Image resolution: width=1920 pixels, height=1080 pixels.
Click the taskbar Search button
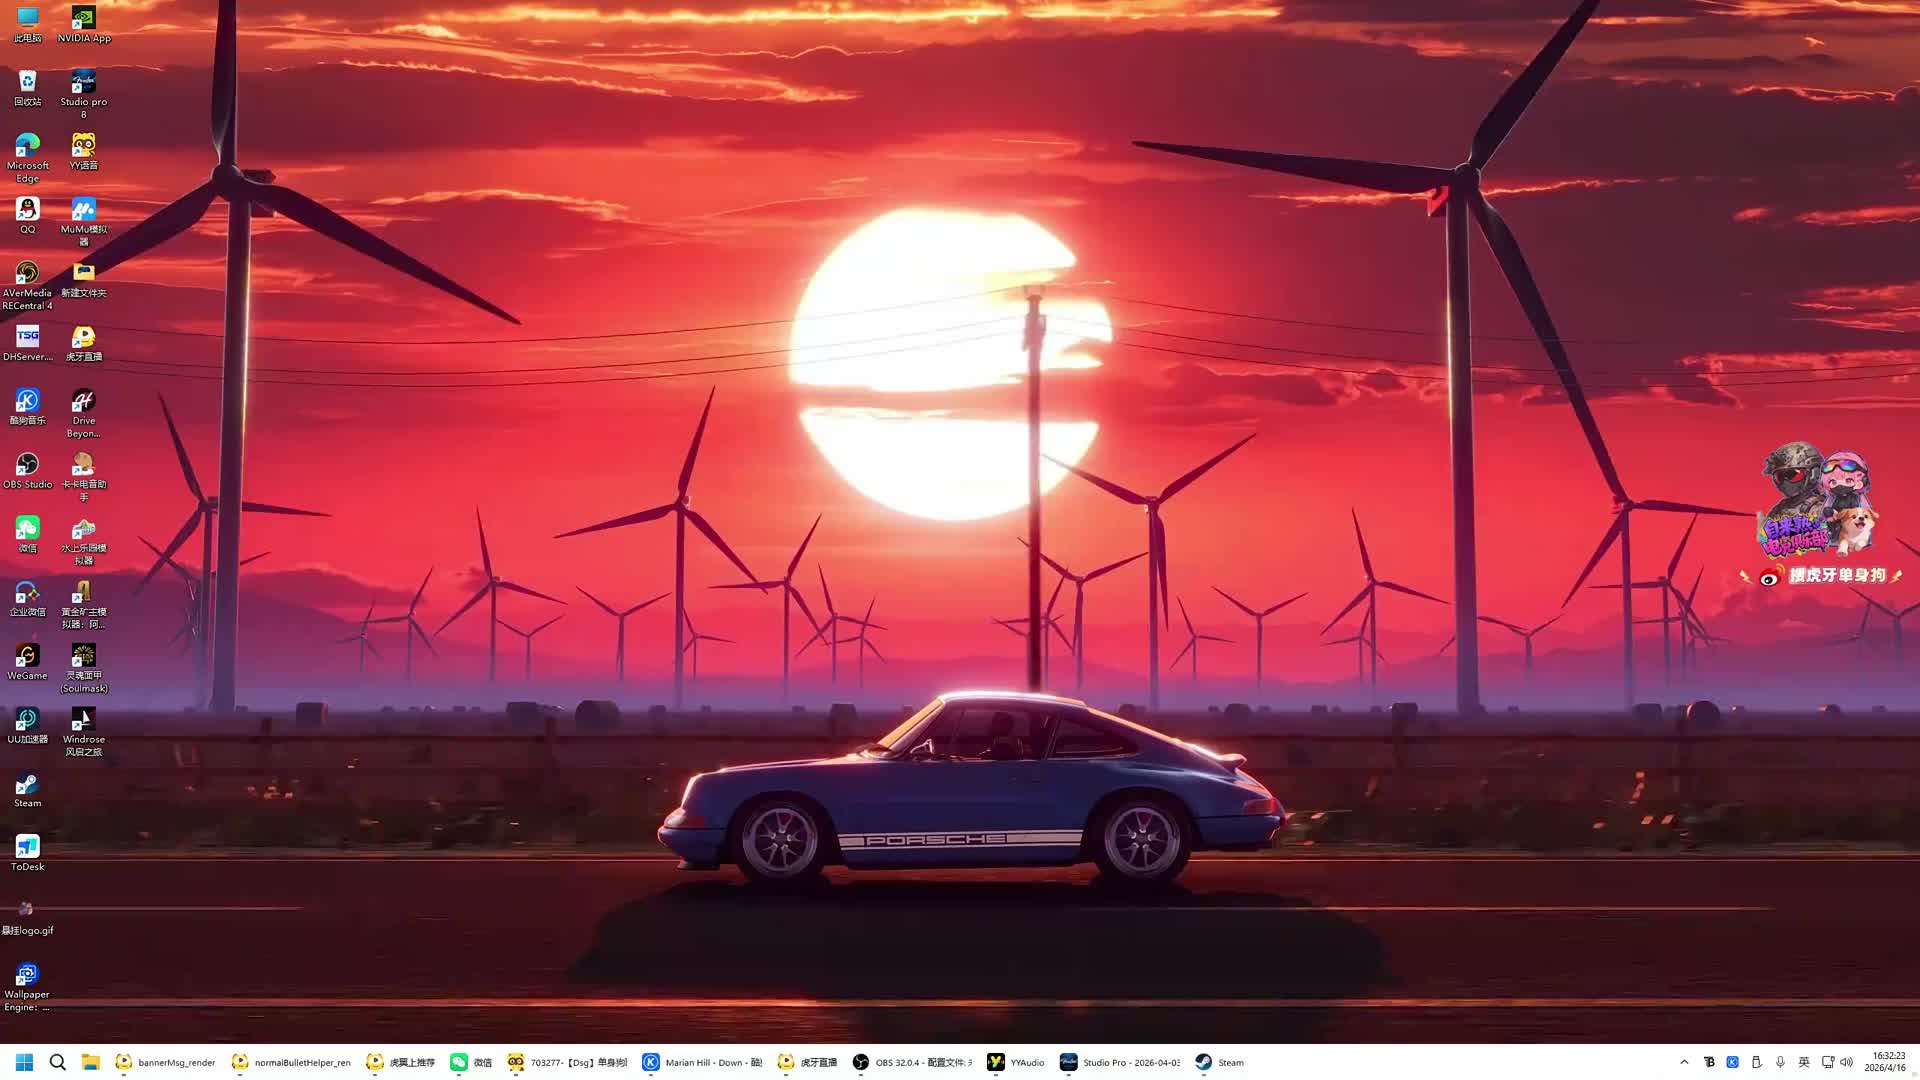click(x=58, y=1062)
